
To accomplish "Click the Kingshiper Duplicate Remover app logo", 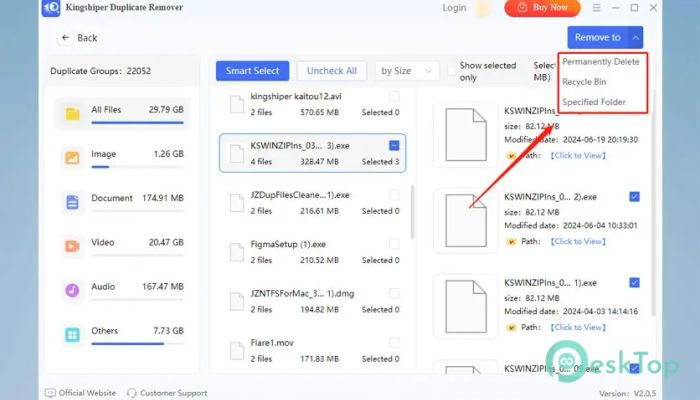I will [51, 8].
